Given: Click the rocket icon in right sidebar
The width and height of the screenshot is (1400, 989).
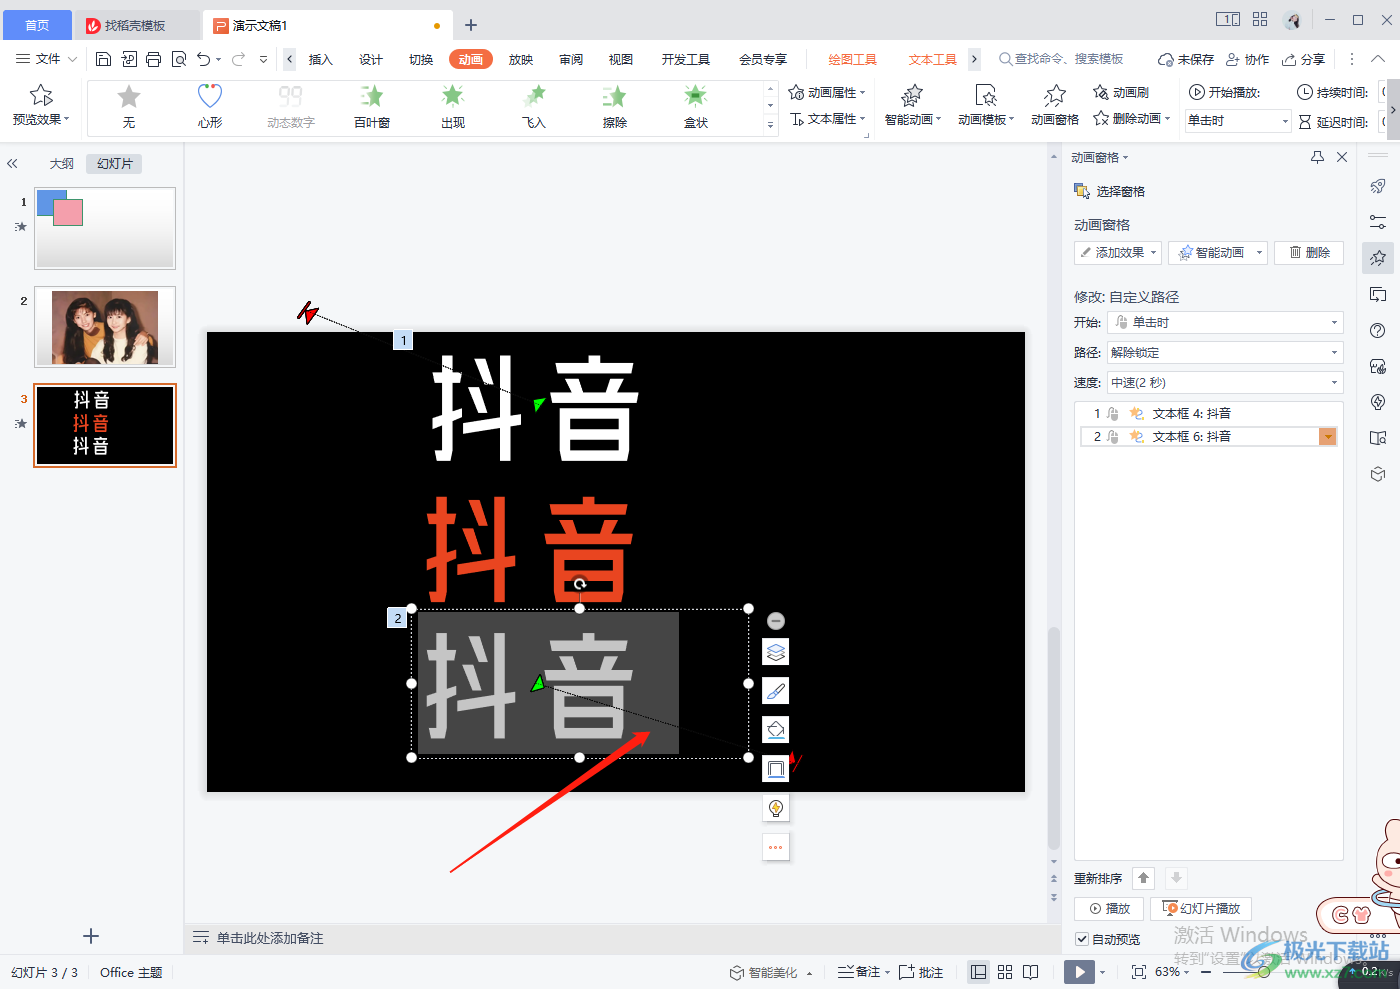Looking at the screenshot, I should (1378, 186).
